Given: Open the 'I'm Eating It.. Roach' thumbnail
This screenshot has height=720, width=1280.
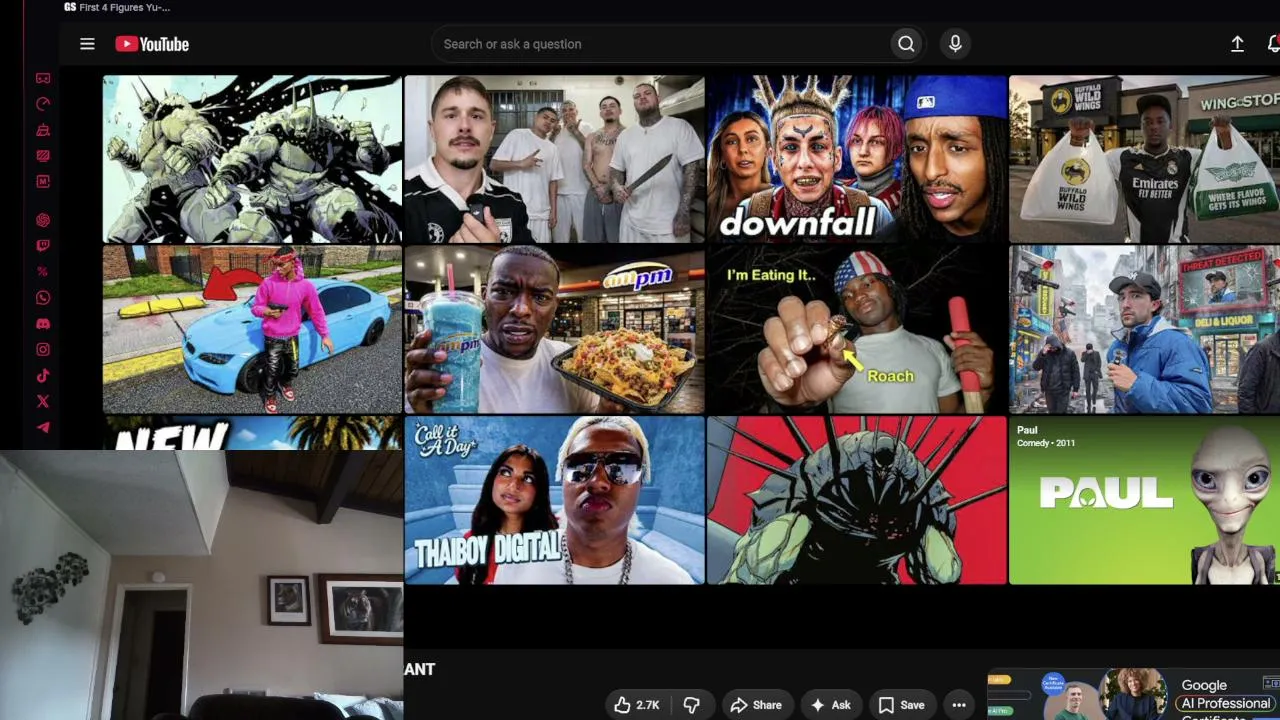Looking at the screenshot, I should (x=857, y=330).
